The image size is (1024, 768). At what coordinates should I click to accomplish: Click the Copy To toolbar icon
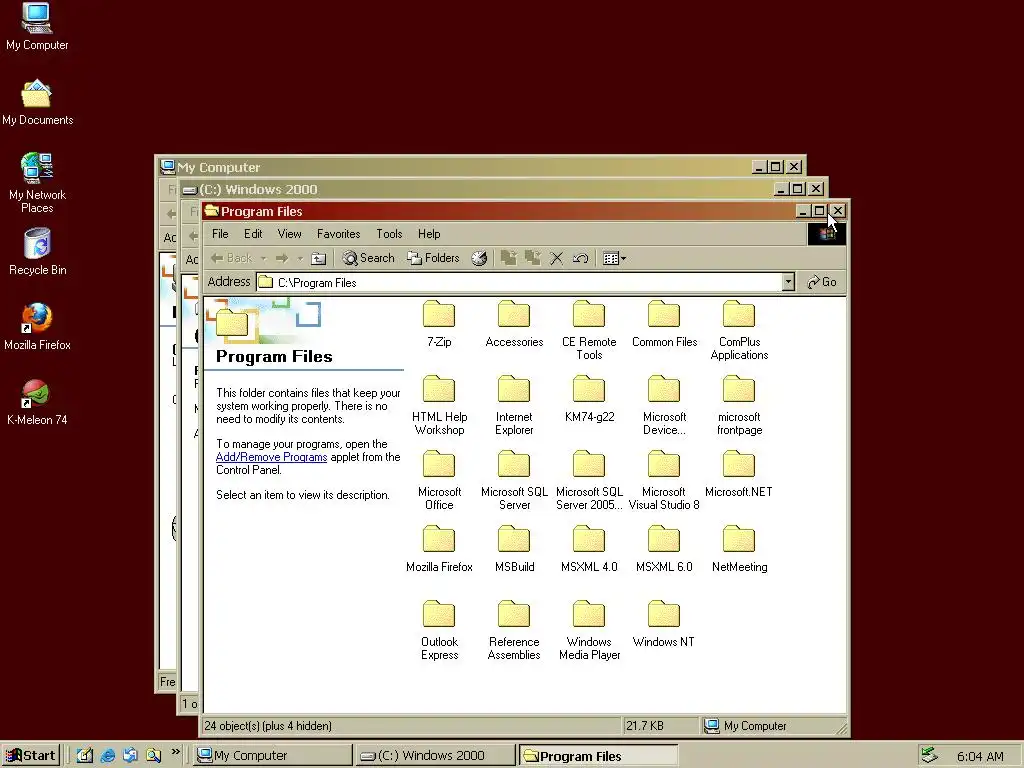pyautogui.click(x=533, y=259)
